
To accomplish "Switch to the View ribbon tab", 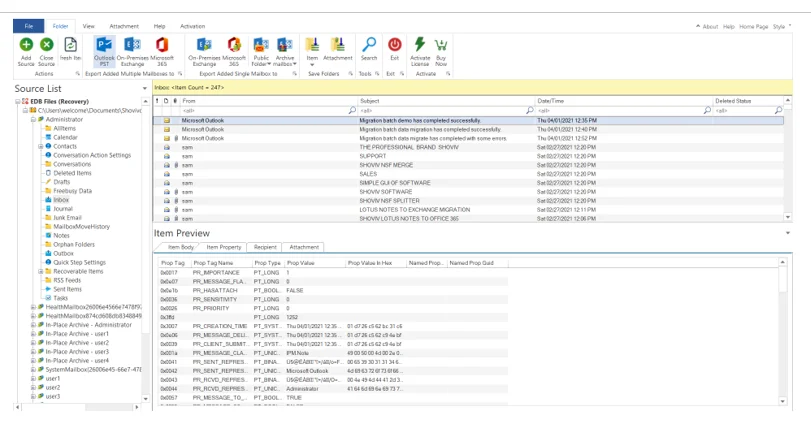I will 88,26.
